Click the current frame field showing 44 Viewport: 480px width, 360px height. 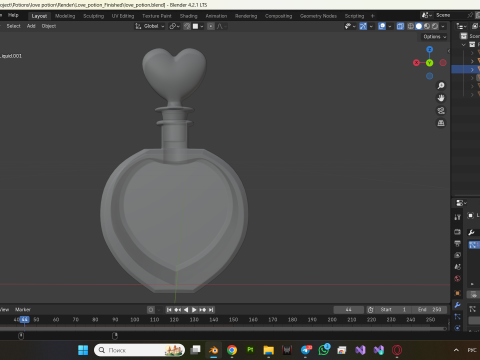pos(349,310)
